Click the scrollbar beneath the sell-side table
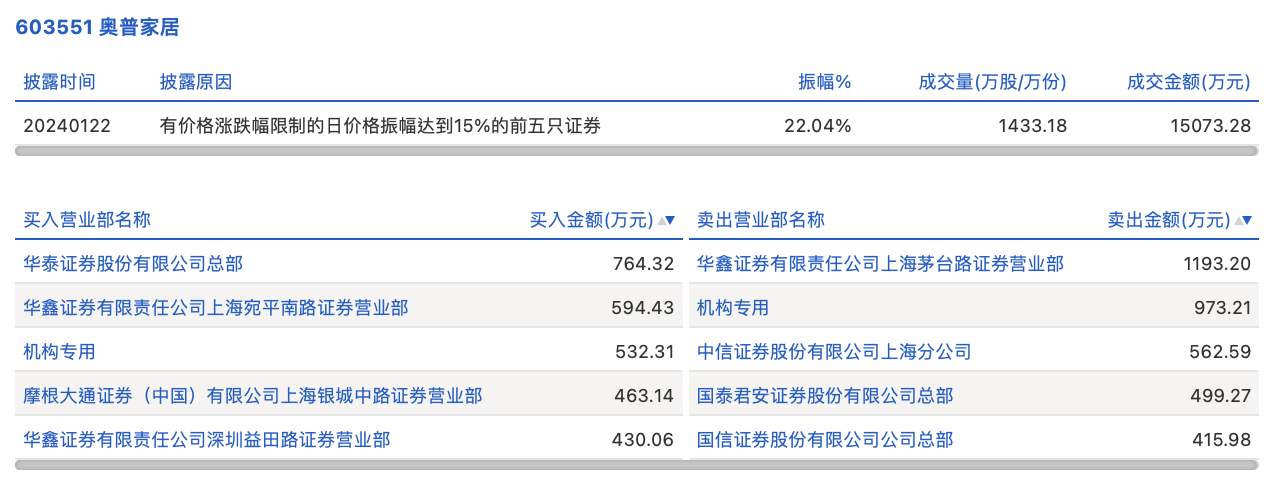1272x486 pixels. (973, 465)
